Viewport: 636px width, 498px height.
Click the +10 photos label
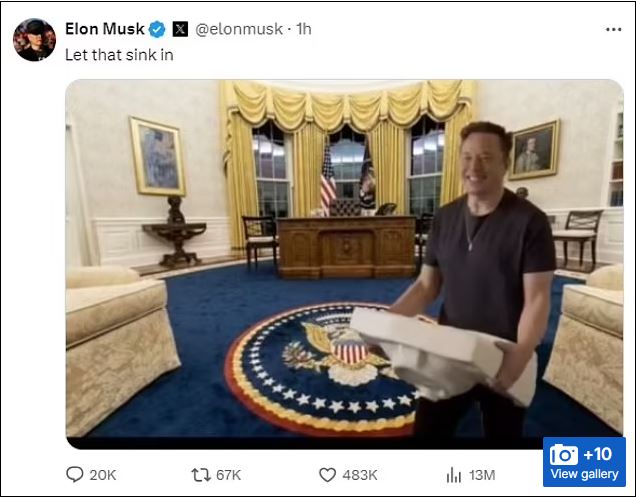click(x=597, y=454)
